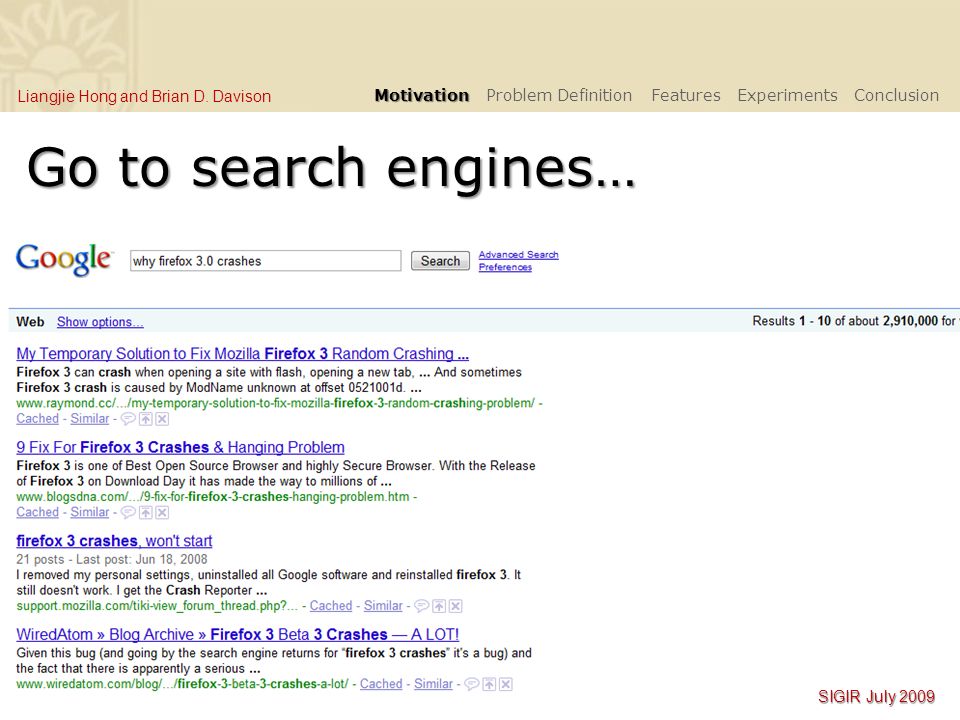Click comment icon under raymond.cc result
The height and width of the screenshot is (720, 960).
click(x=128, y=419)
